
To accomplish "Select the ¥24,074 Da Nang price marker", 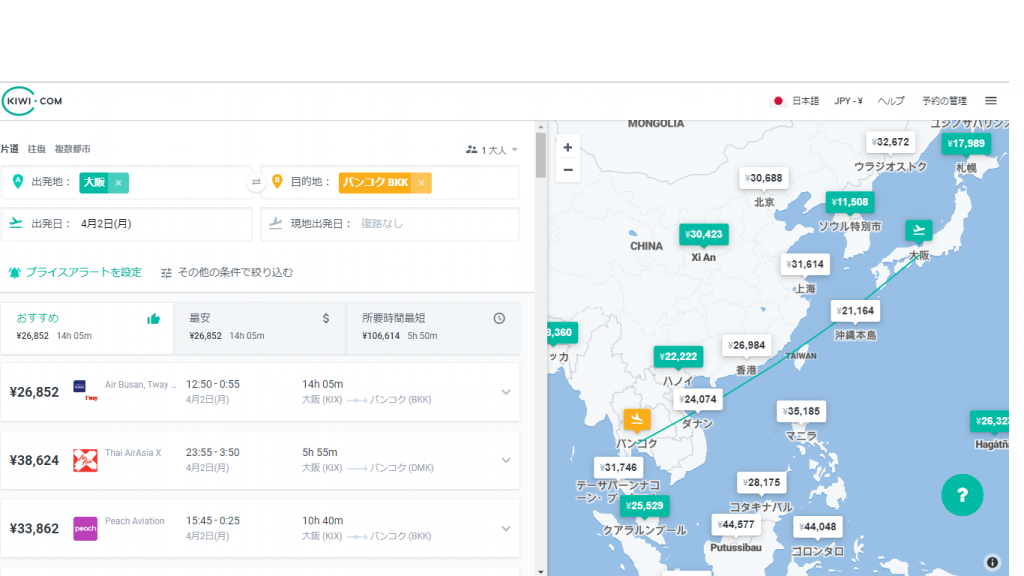I will pos(697,399).
